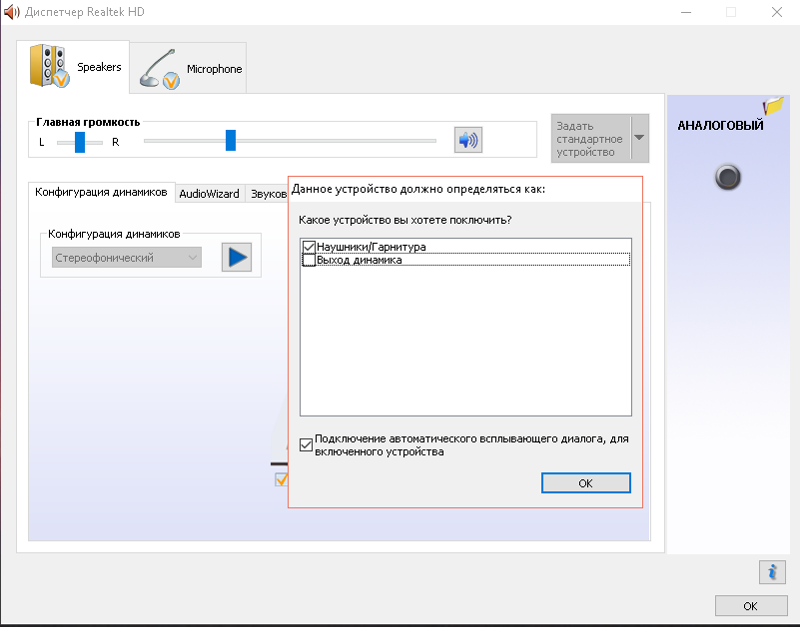Open the information 'i' icon
Viewport: 800px width, 627px height.
pos(772,572)
